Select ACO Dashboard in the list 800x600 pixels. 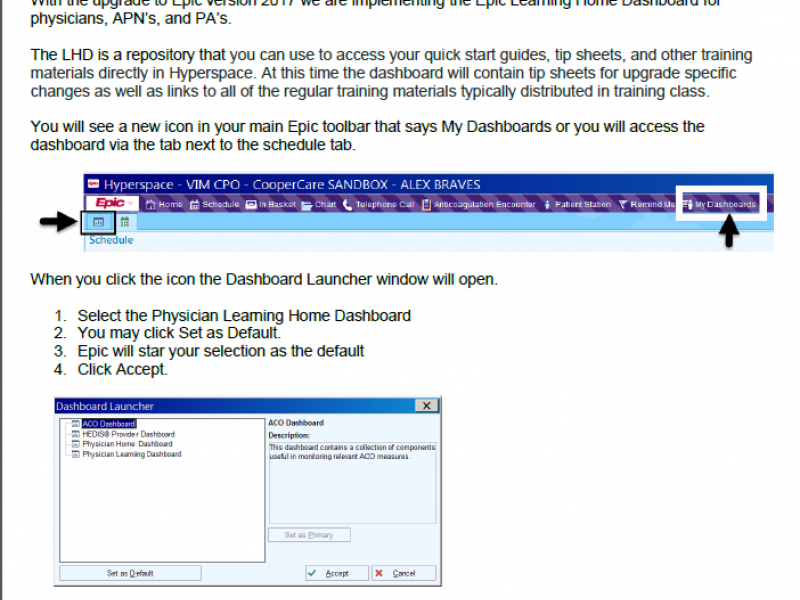108,424
